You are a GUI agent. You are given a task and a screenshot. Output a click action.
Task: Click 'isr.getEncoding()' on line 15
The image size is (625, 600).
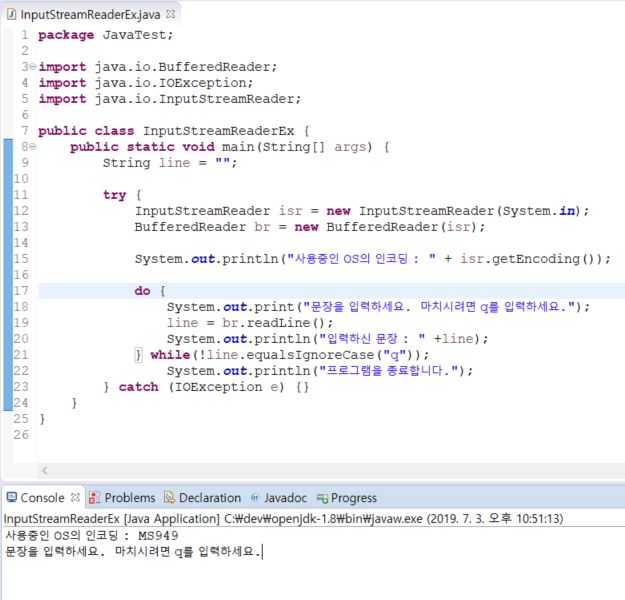532,259
